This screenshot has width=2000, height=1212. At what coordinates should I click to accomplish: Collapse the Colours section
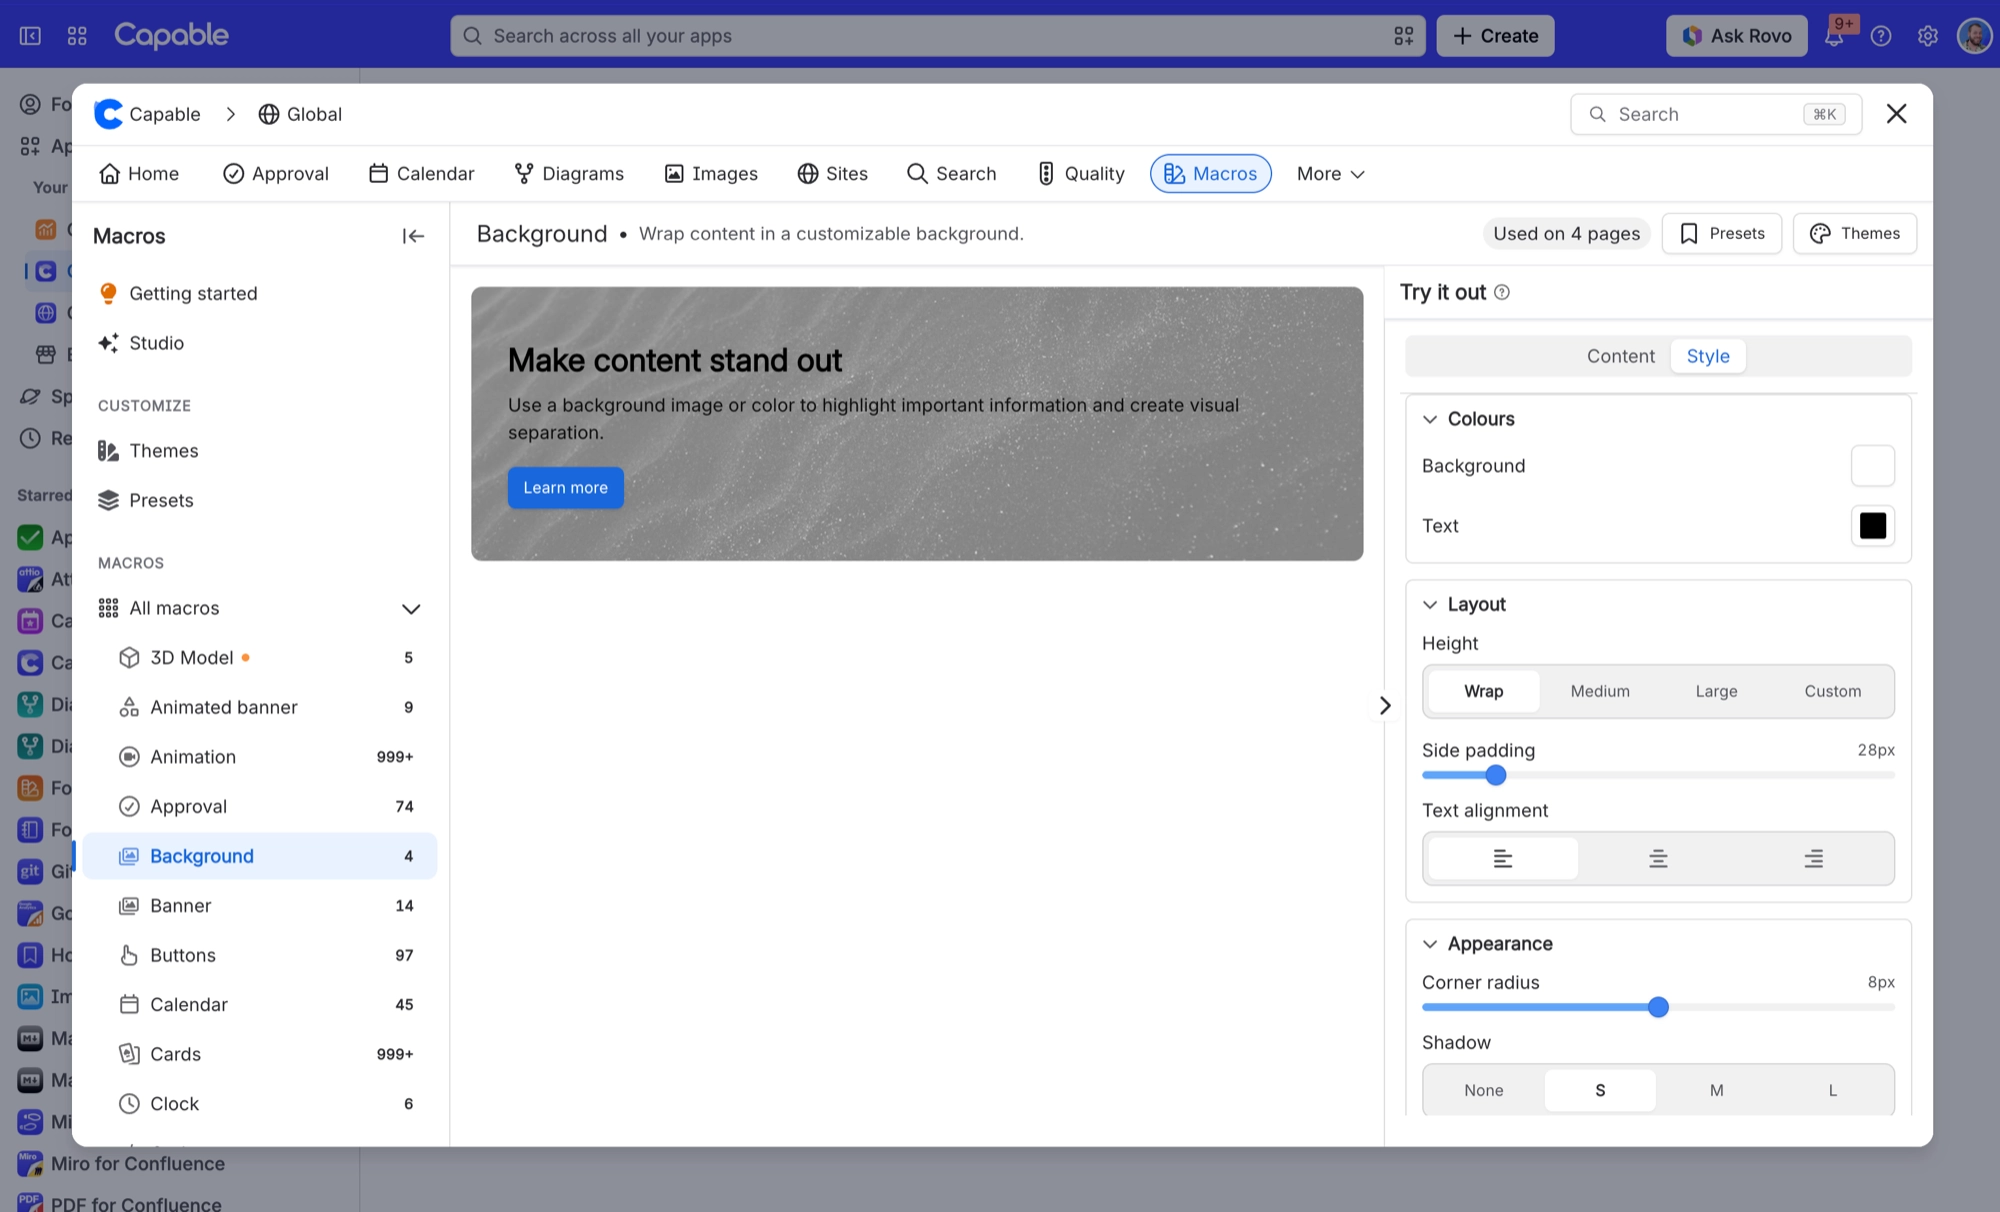(1430, 419)
